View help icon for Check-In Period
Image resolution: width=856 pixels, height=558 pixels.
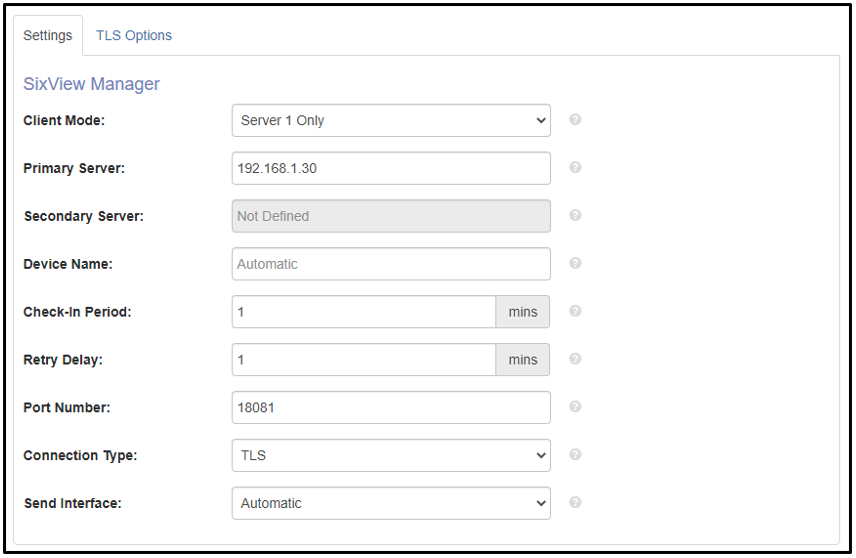point(575,311)
